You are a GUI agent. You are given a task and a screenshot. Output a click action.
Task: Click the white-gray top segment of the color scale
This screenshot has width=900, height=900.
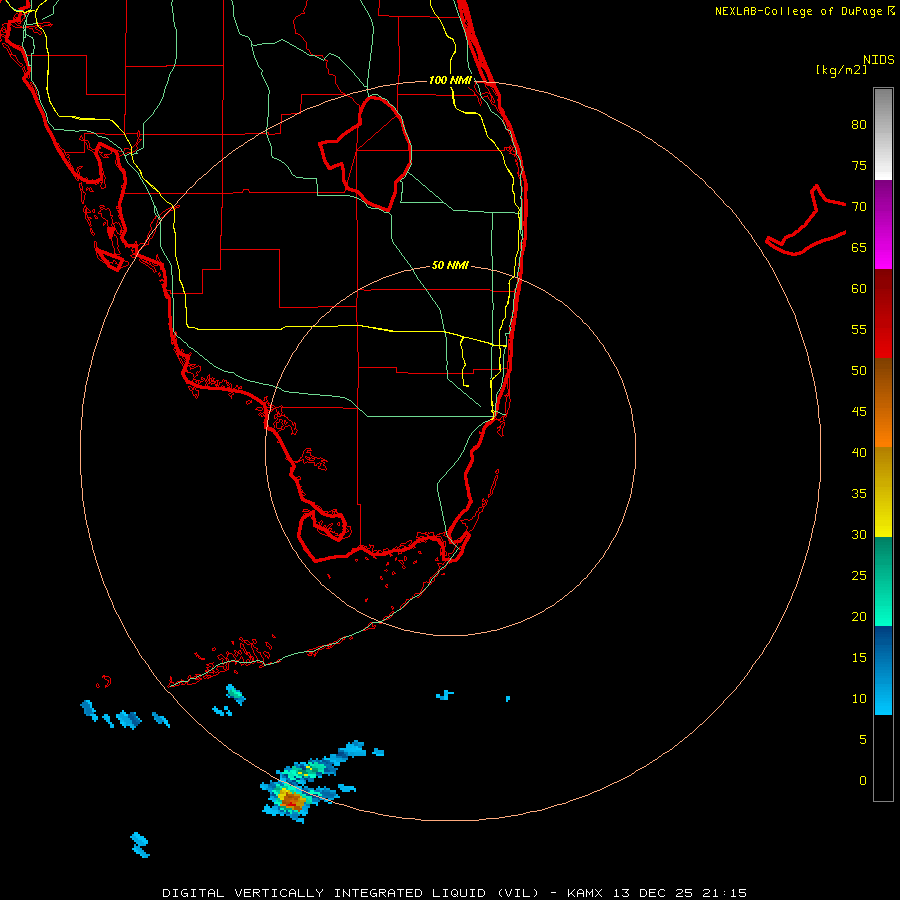(883, 134)
